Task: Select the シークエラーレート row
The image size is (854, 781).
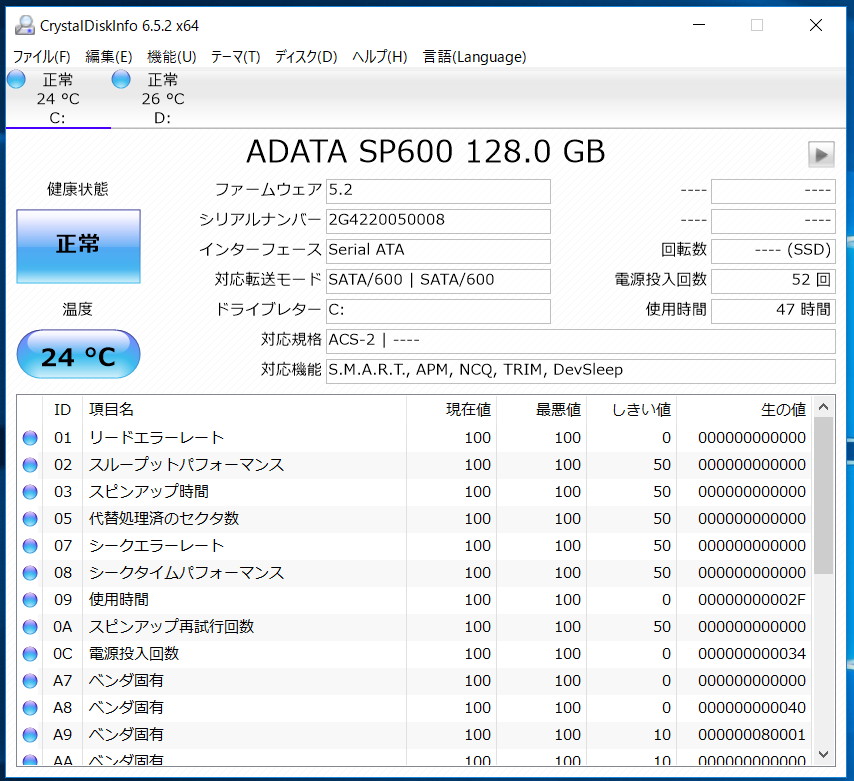Action: [415, 546]
